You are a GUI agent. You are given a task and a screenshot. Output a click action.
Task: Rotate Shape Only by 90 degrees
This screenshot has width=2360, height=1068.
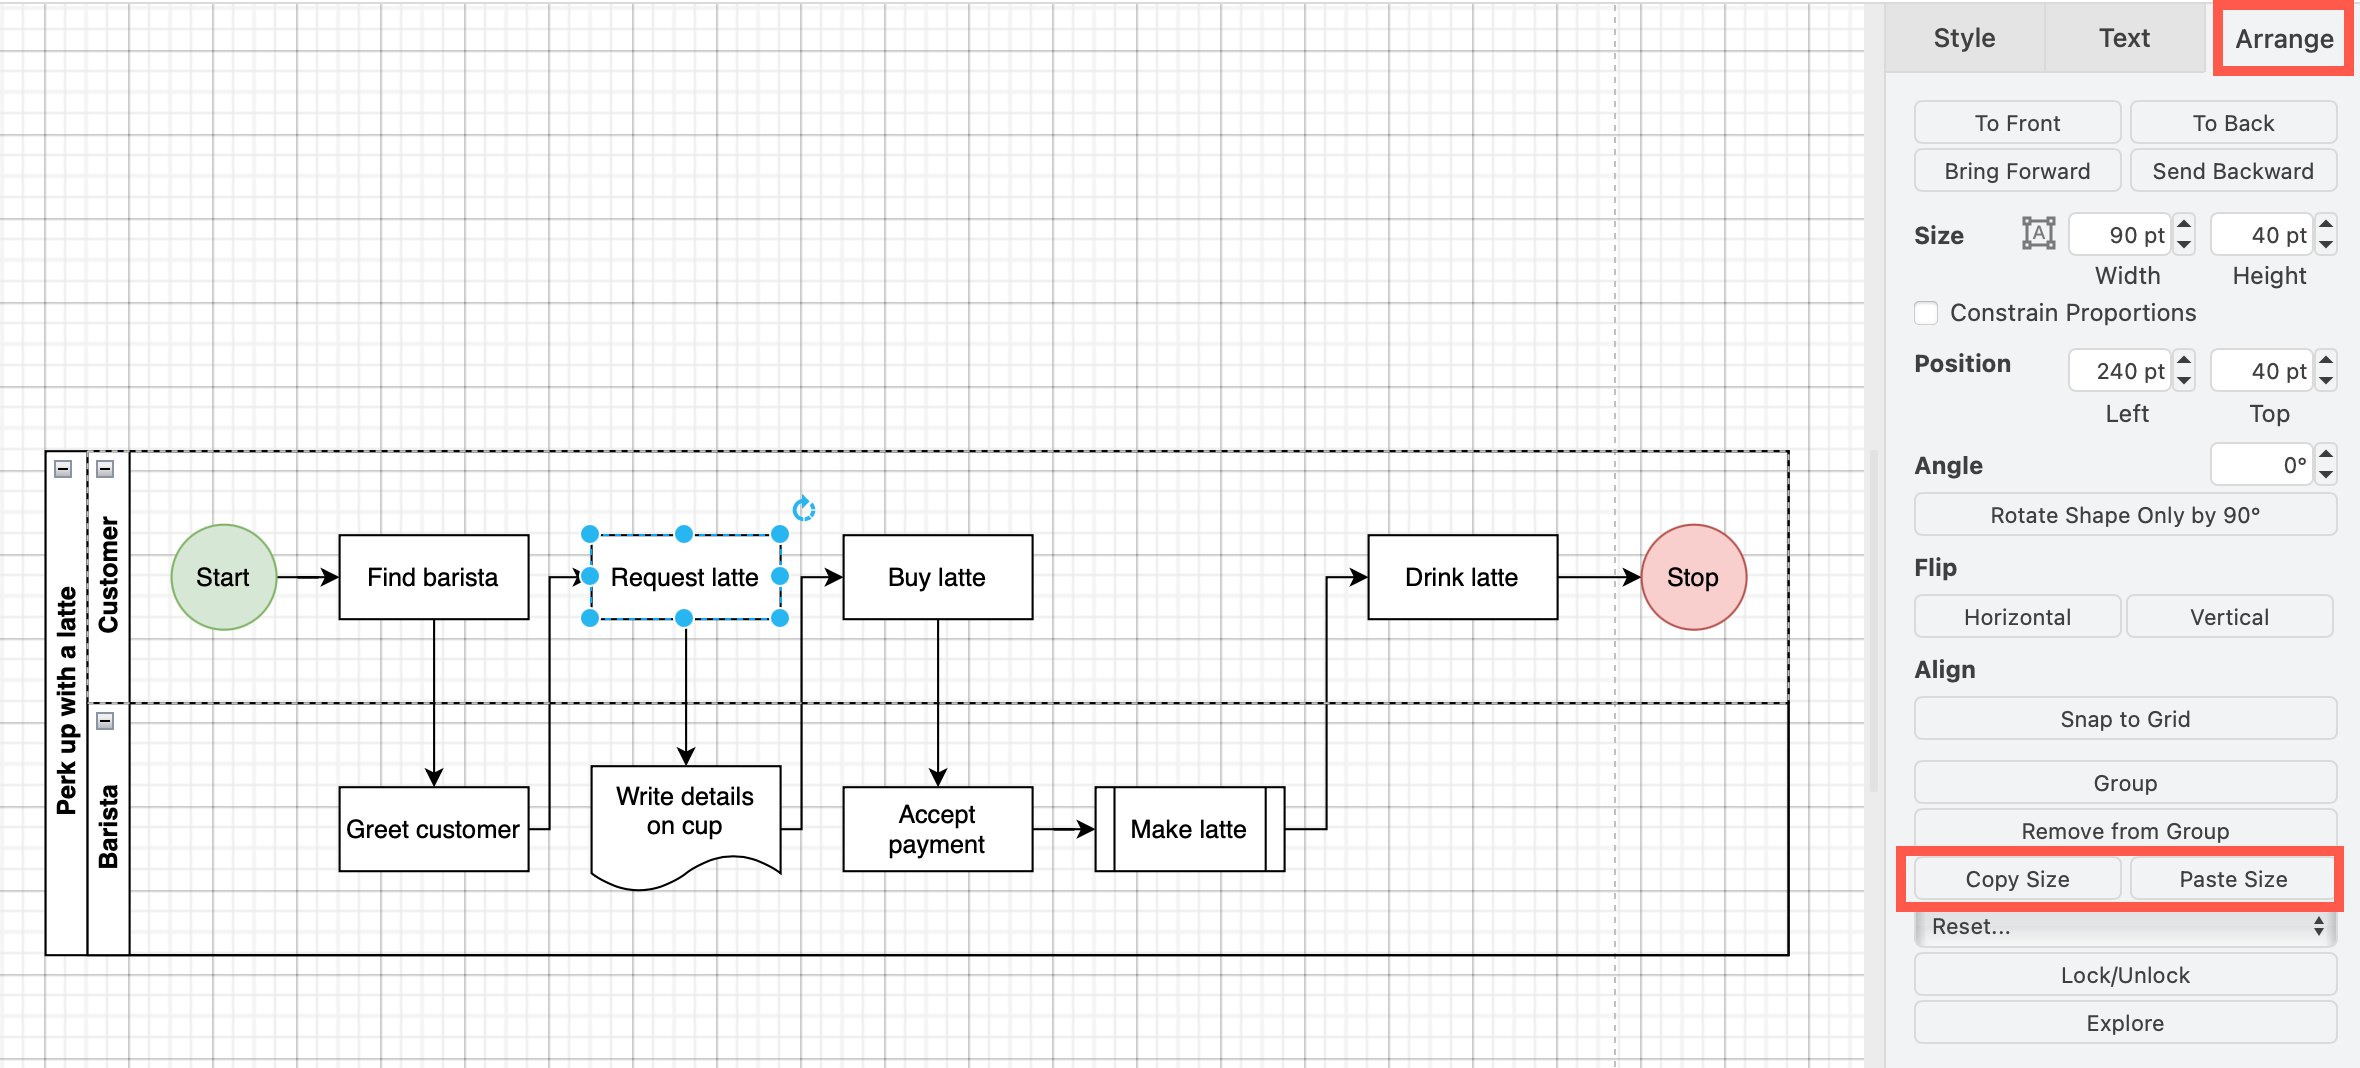tap(2124, 514)
